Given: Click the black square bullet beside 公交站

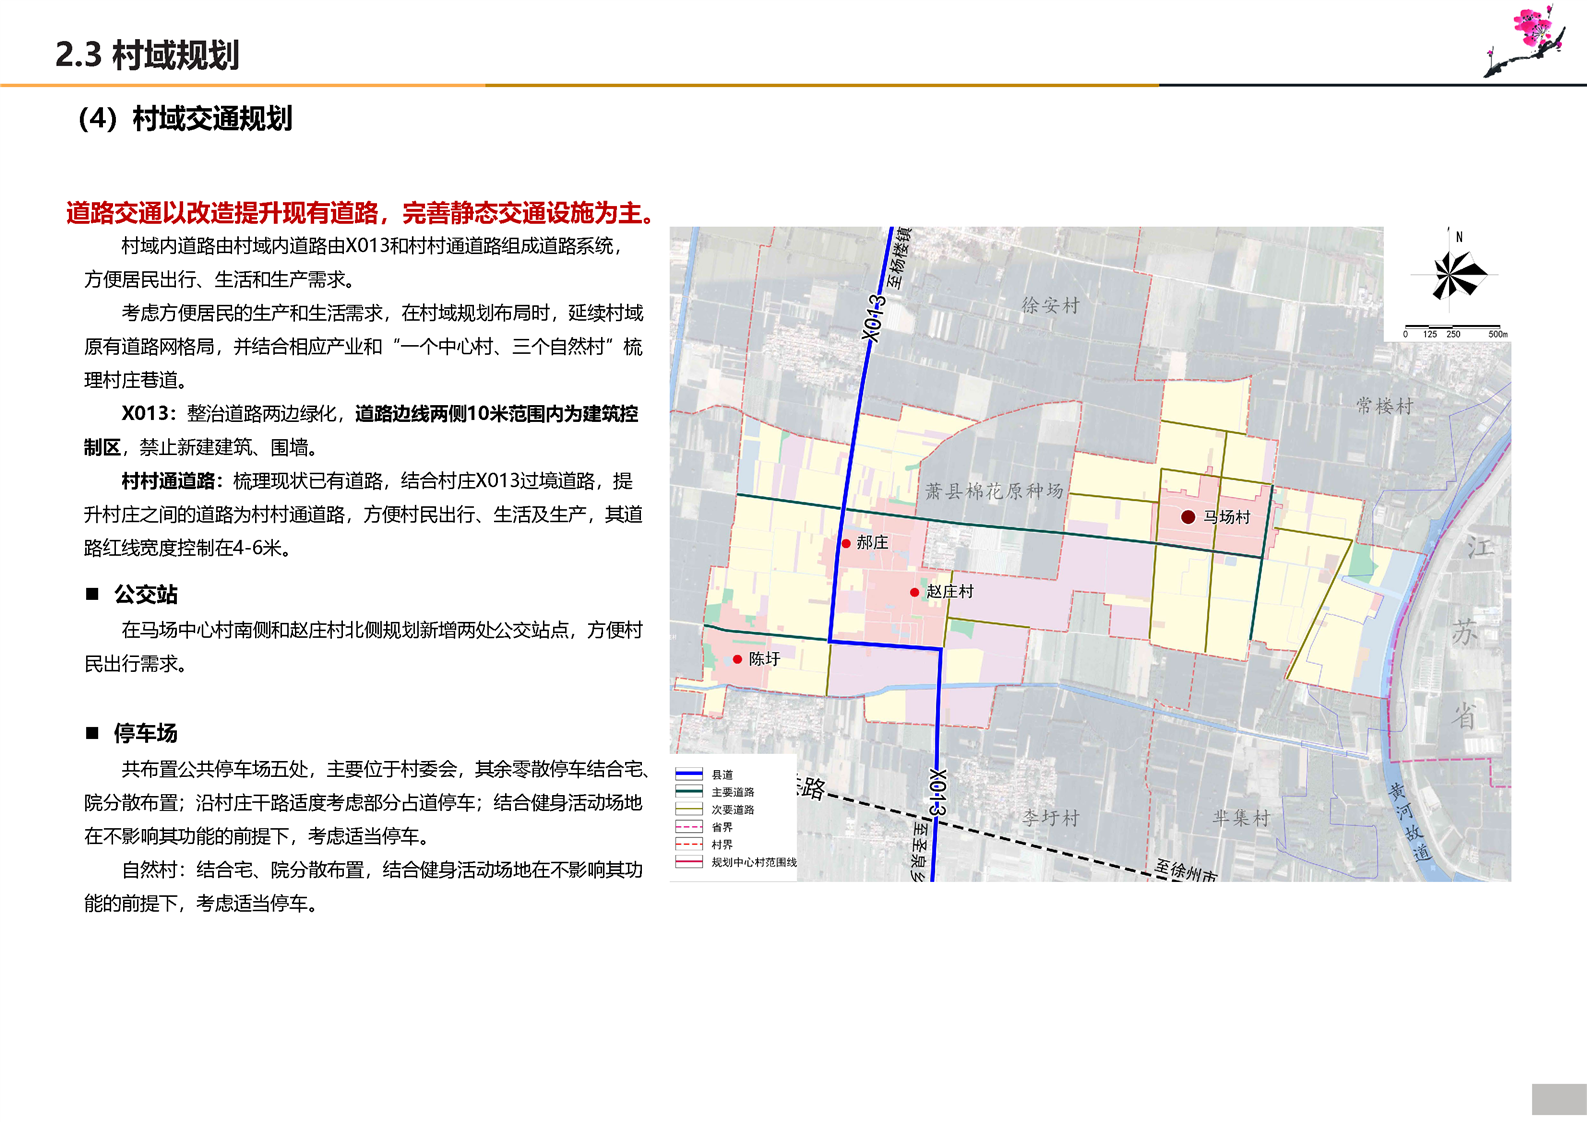Looking at the screenshot, I should tap(93, 594).
